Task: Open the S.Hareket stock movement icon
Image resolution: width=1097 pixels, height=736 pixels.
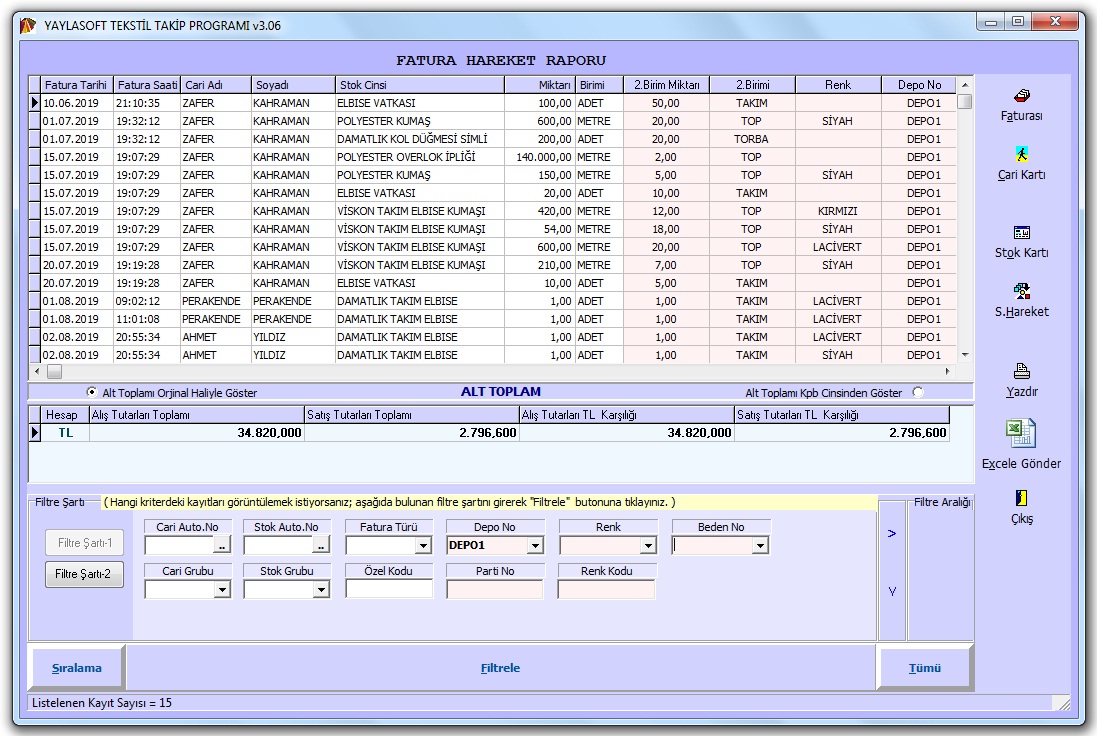Action: tap(1021, 291)
